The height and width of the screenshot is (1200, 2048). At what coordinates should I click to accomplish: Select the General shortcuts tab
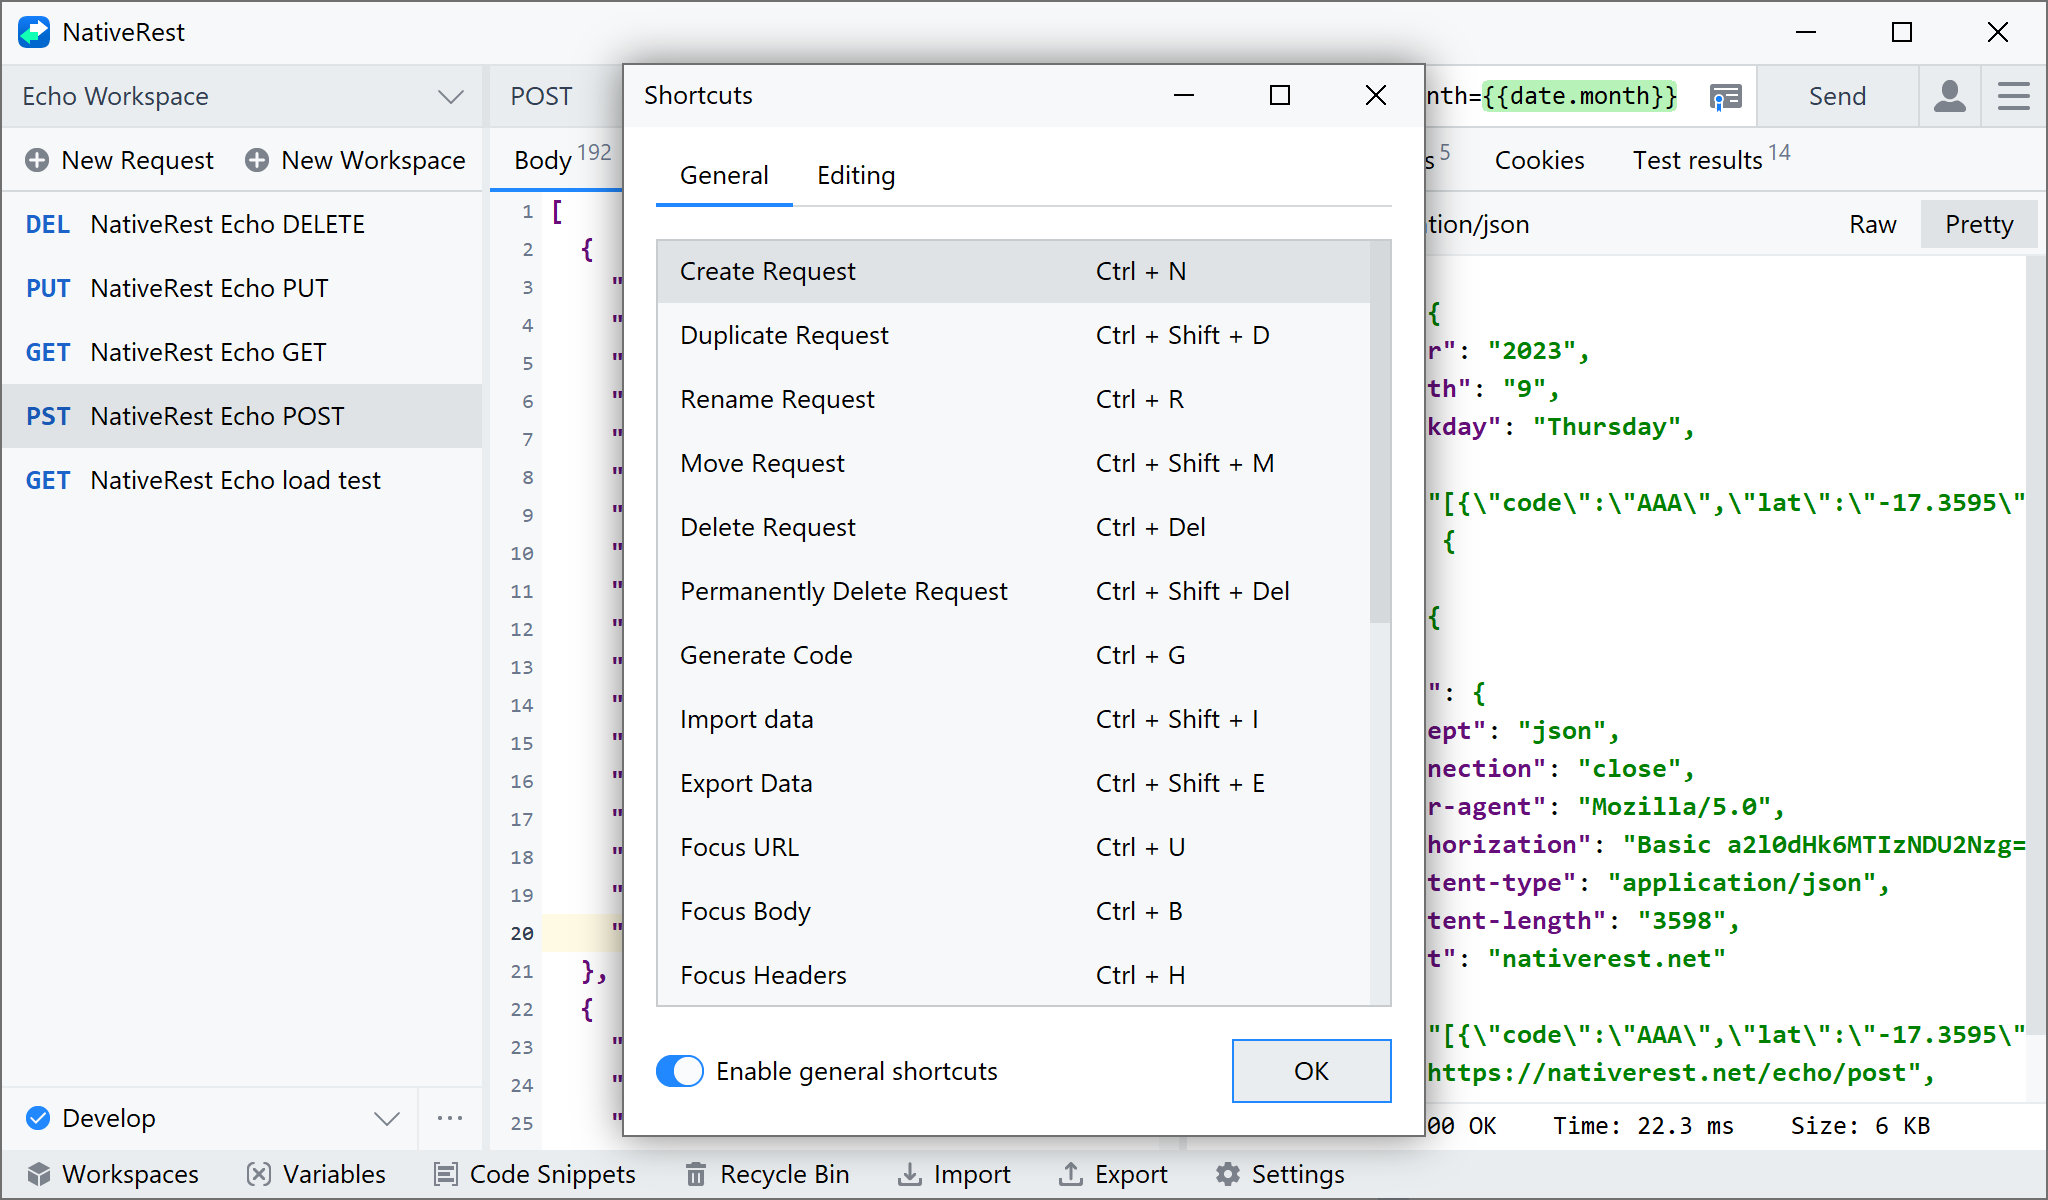pos(724,175)
